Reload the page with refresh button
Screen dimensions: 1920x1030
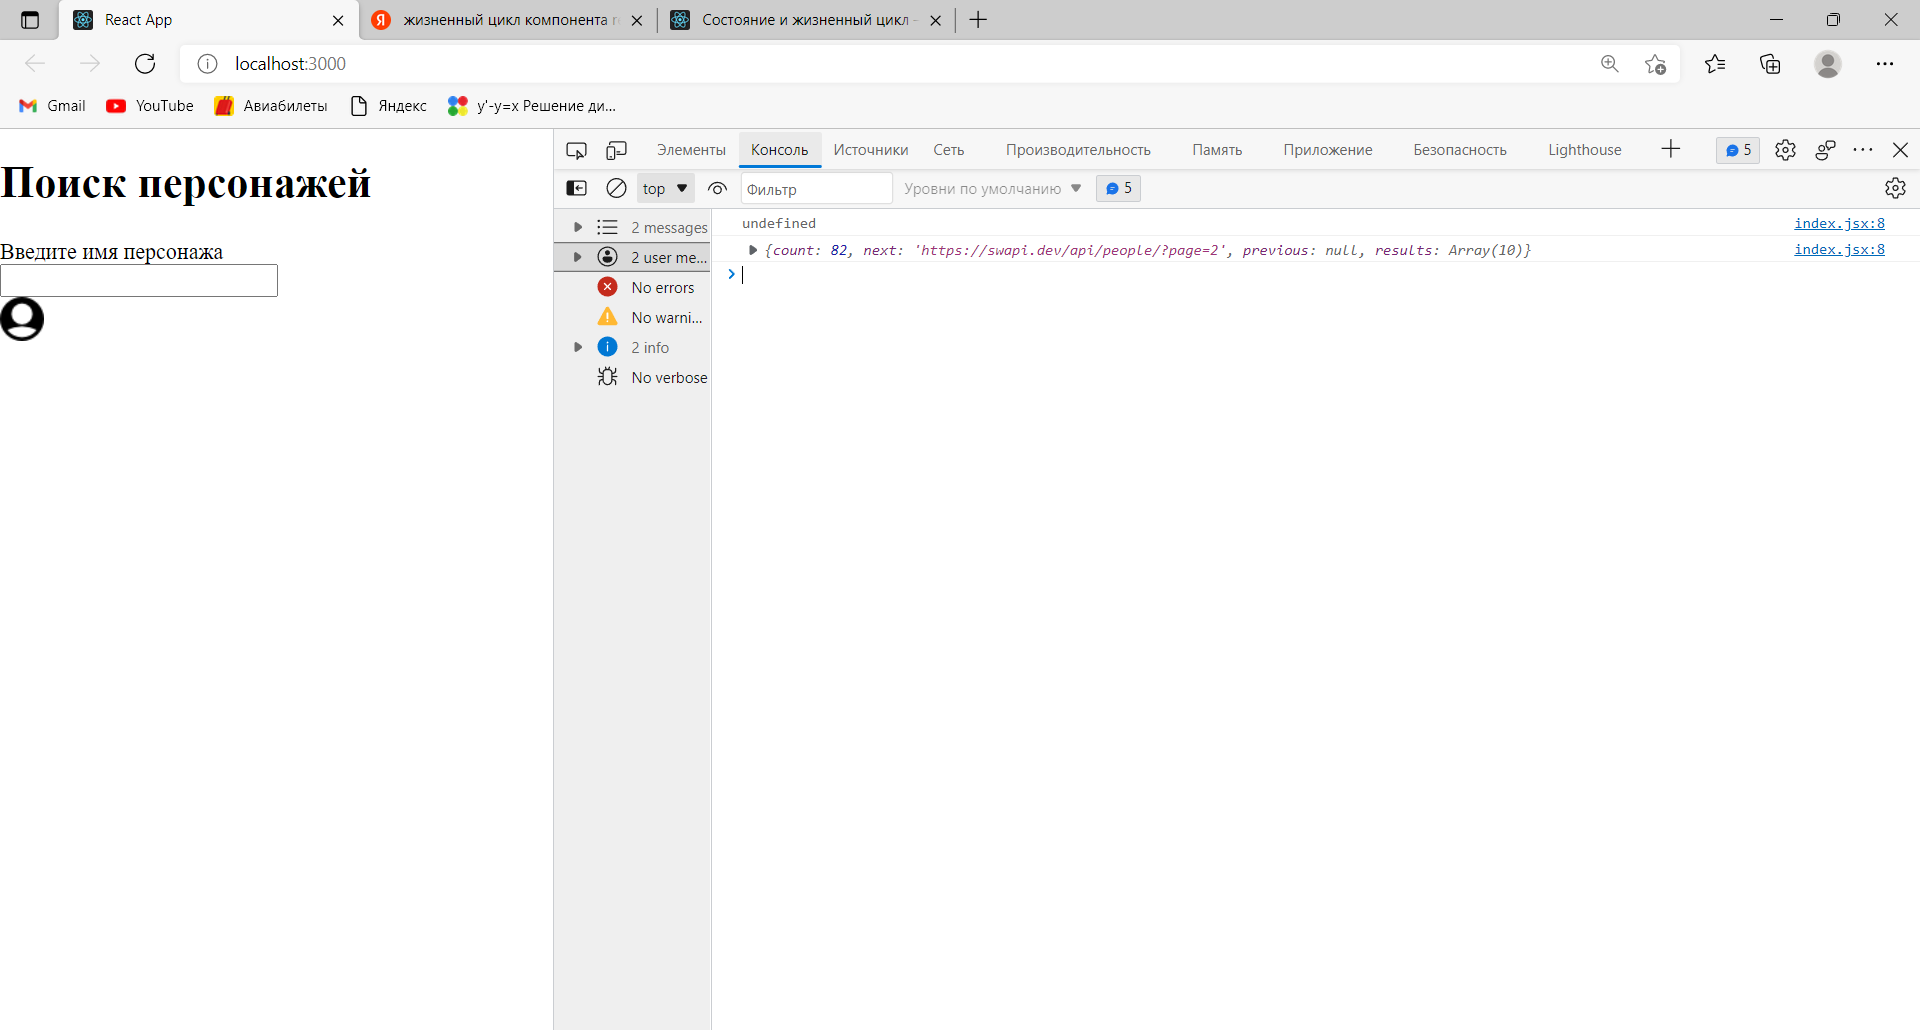click(145, 64)
